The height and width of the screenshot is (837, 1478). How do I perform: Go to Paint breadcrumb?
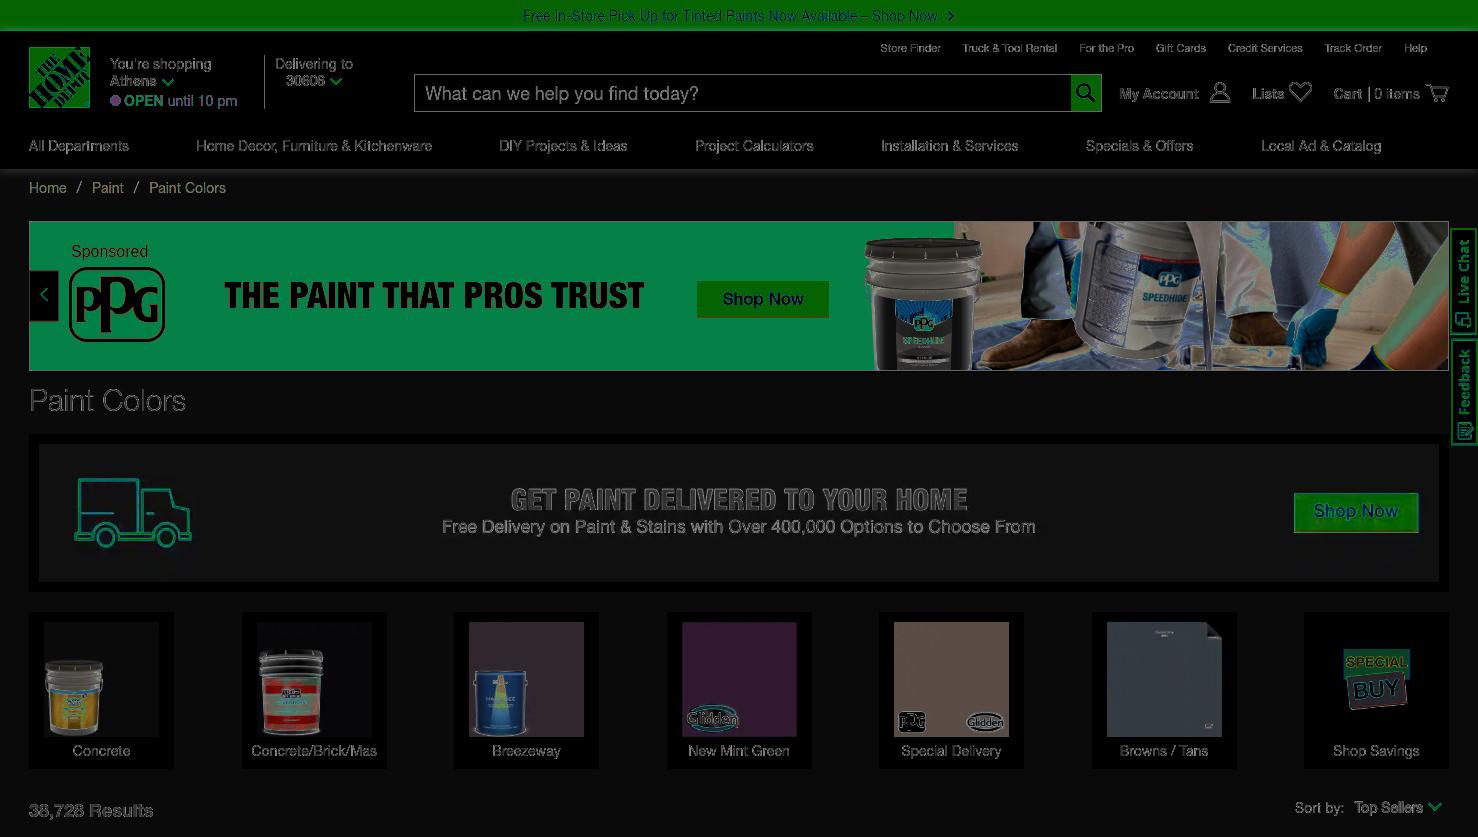(108, 188)
